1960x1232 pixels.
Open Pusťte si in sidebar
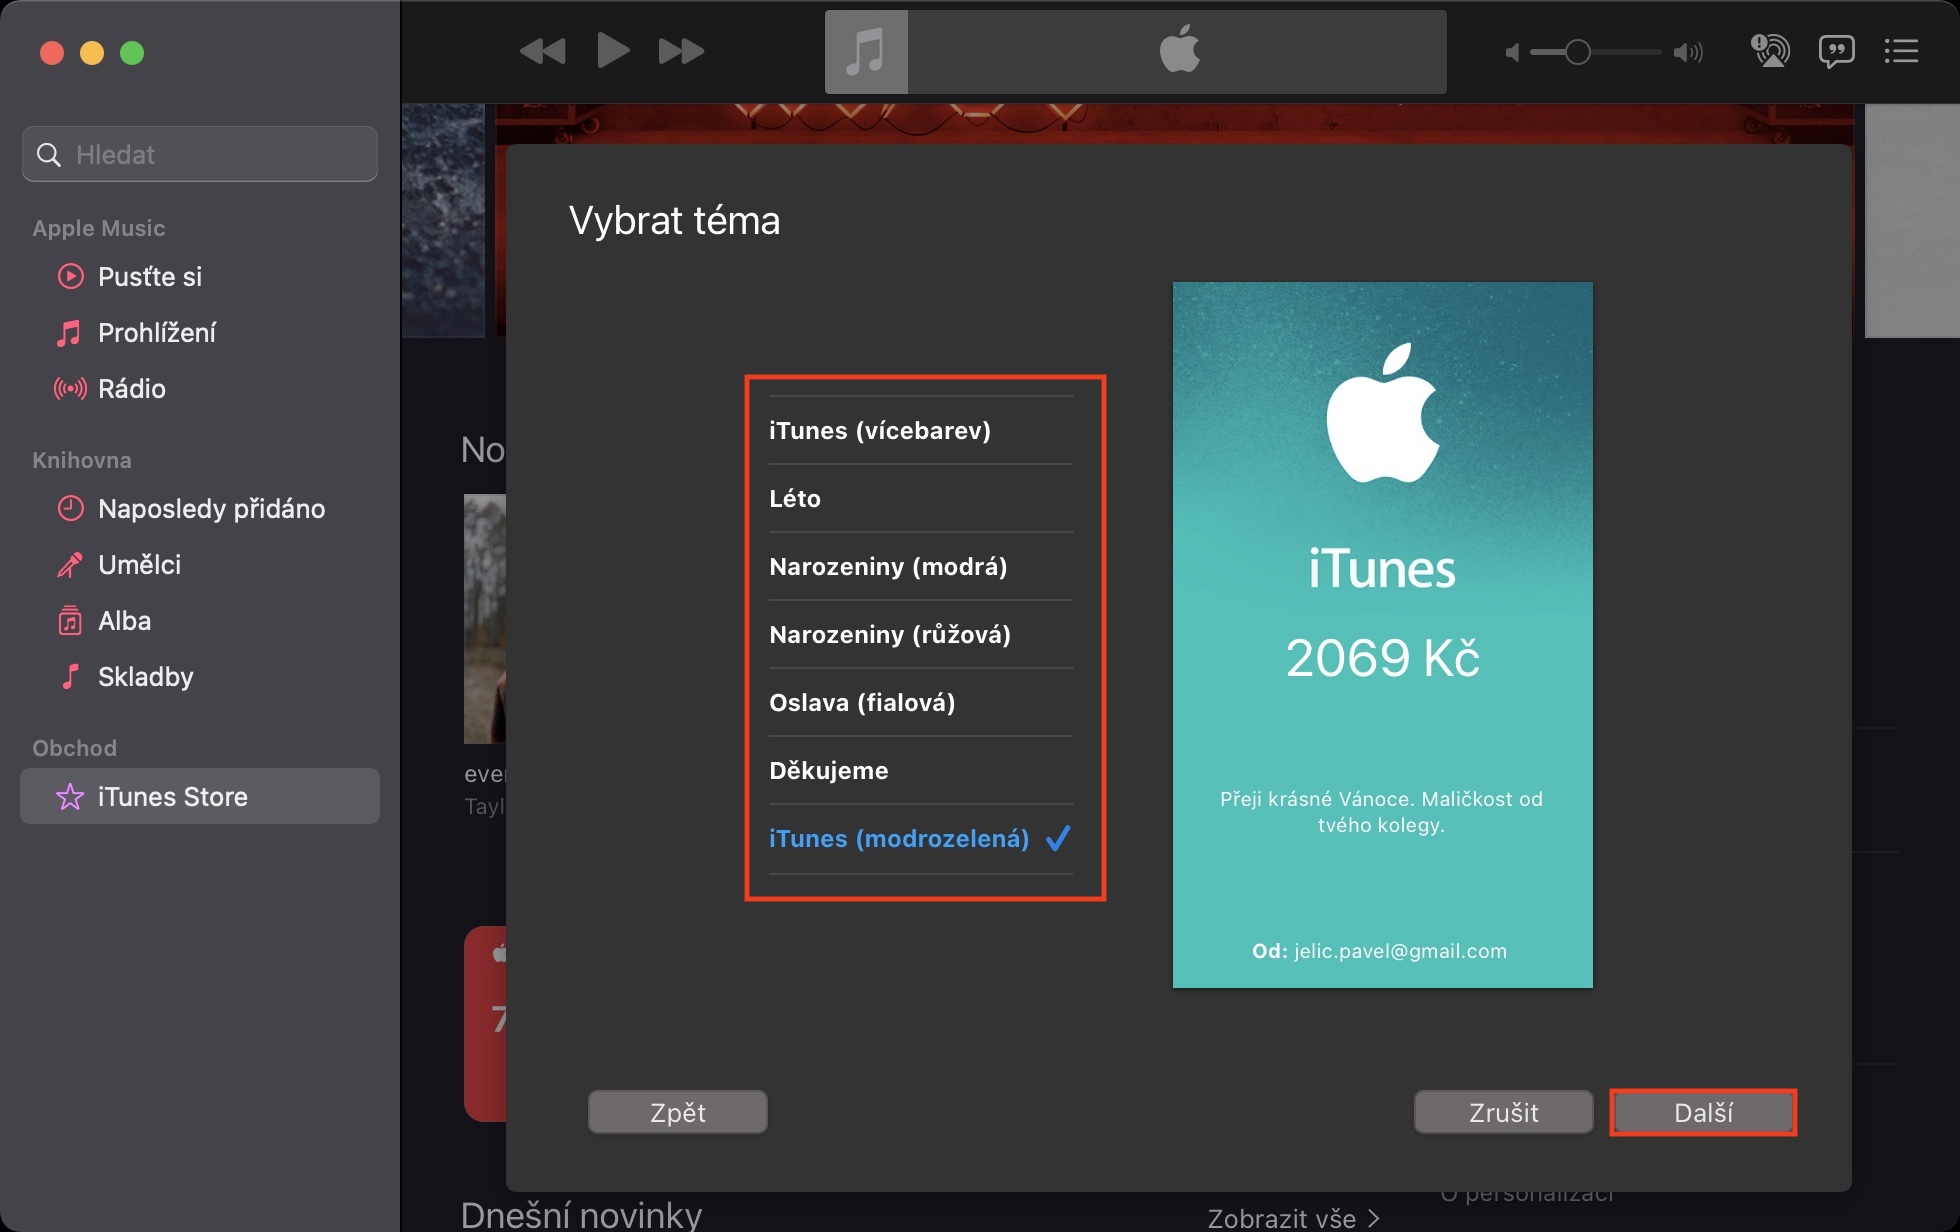click(149, 277)
